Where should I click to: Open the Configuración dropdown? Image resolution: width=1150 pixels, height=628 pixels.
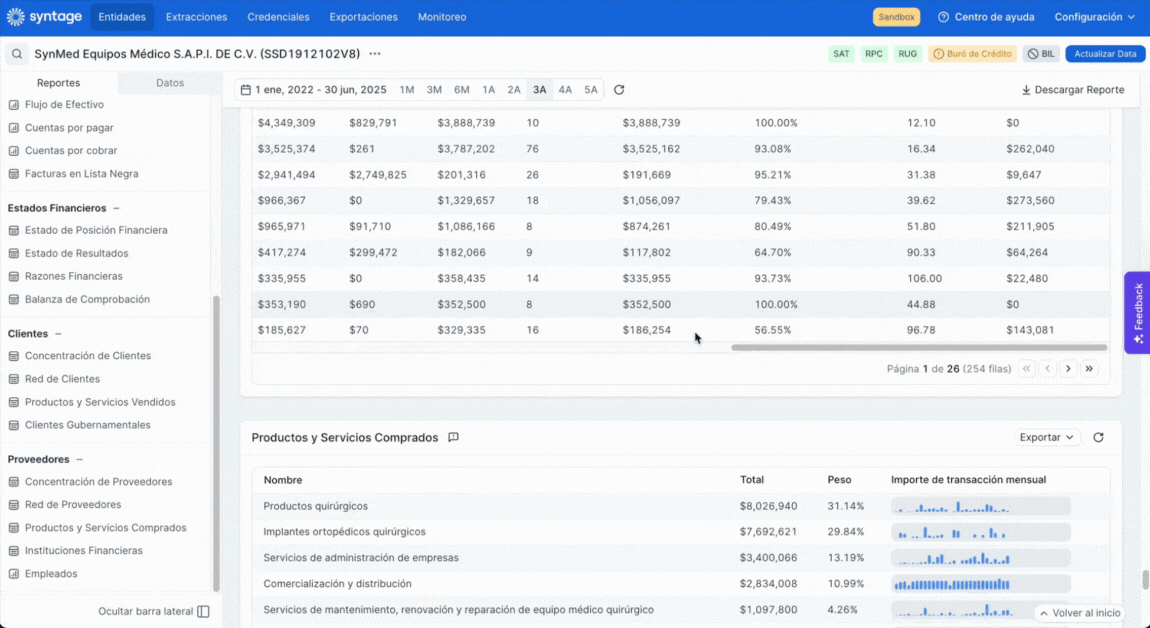click(1094, 17)
